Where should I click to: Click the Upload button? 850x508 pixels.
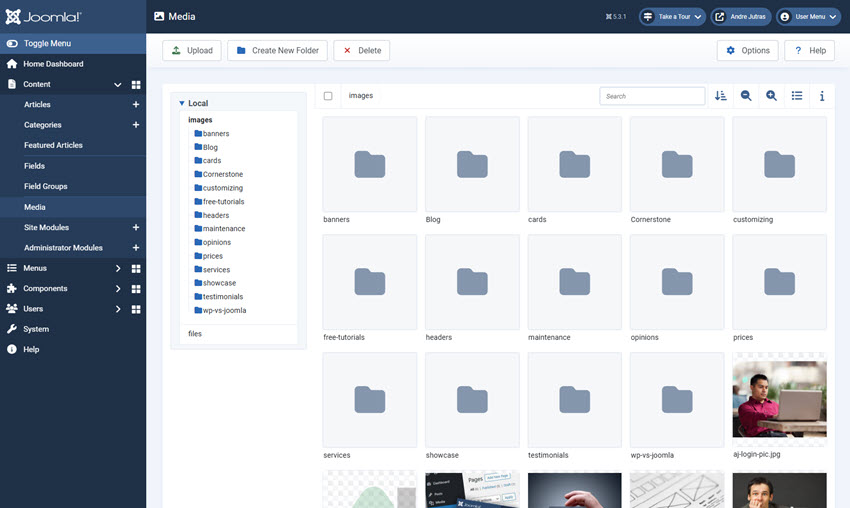click(x=191, y=51)
